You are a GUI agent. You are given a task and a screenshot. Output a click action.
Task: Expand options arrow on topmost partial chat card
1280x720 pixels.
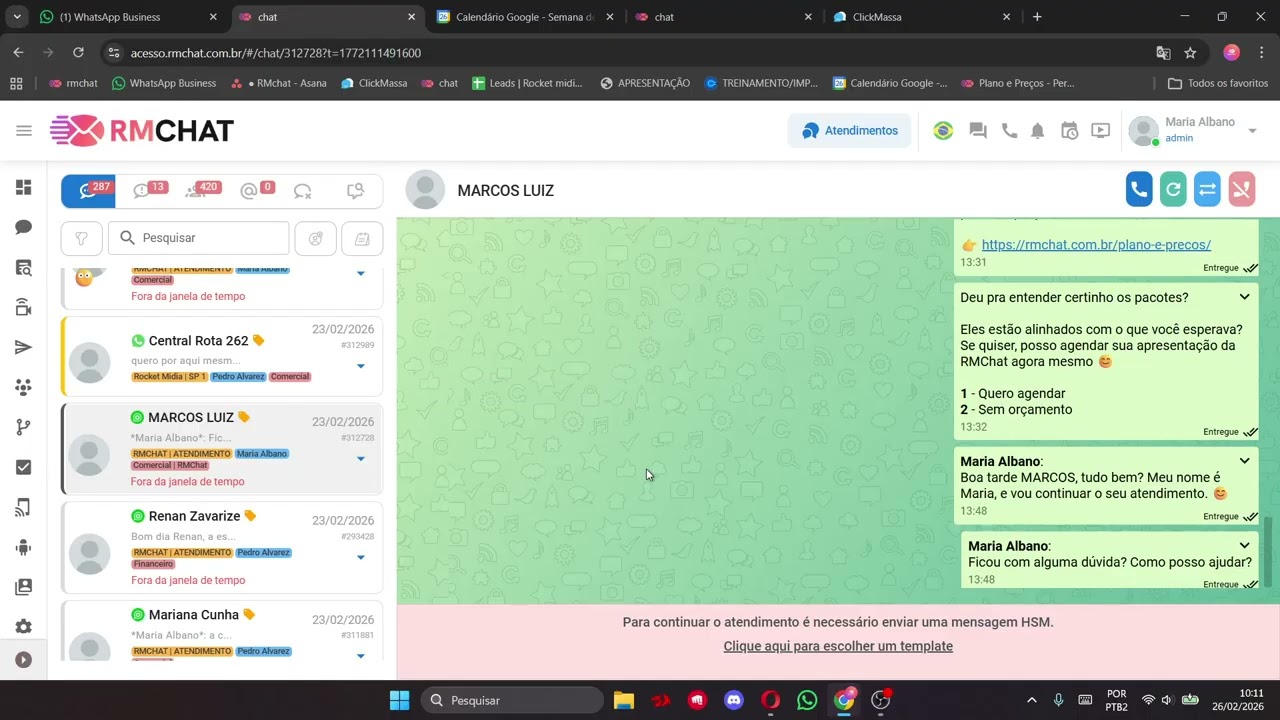[x=361, y=273]
